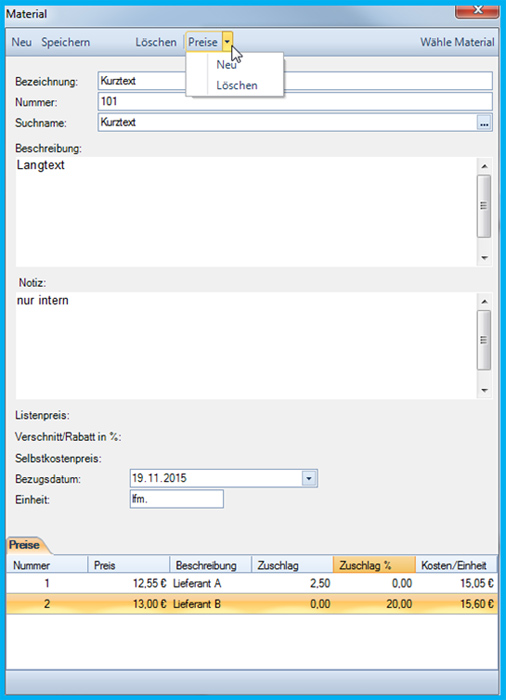Image resolution: width=506 pixels, height=700 pixels.
Task: Open the Preise dropdown arrow
Action: pos(227,42)
